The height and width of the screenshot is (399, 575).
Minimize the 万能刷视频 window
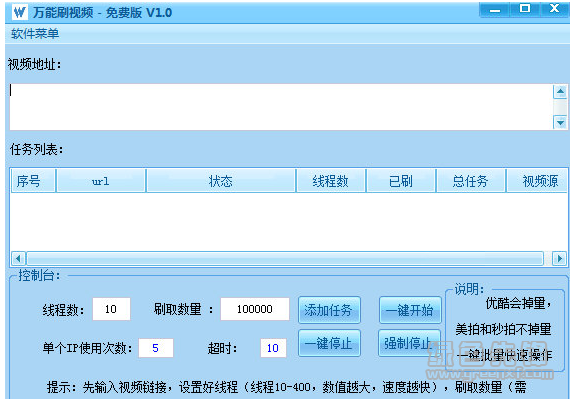click(495, 10)
